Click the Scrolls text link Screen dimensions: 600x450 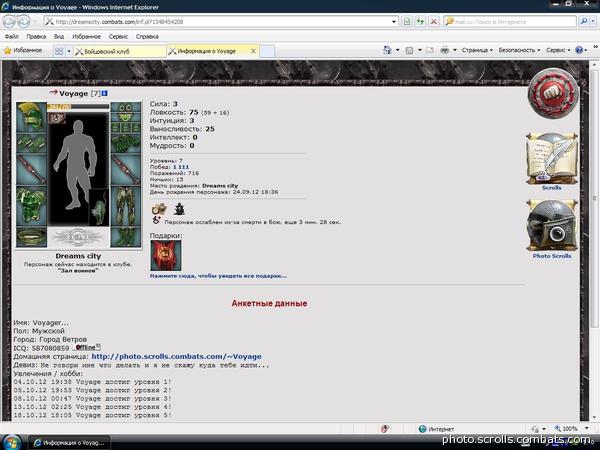click(x=551, y=188)
